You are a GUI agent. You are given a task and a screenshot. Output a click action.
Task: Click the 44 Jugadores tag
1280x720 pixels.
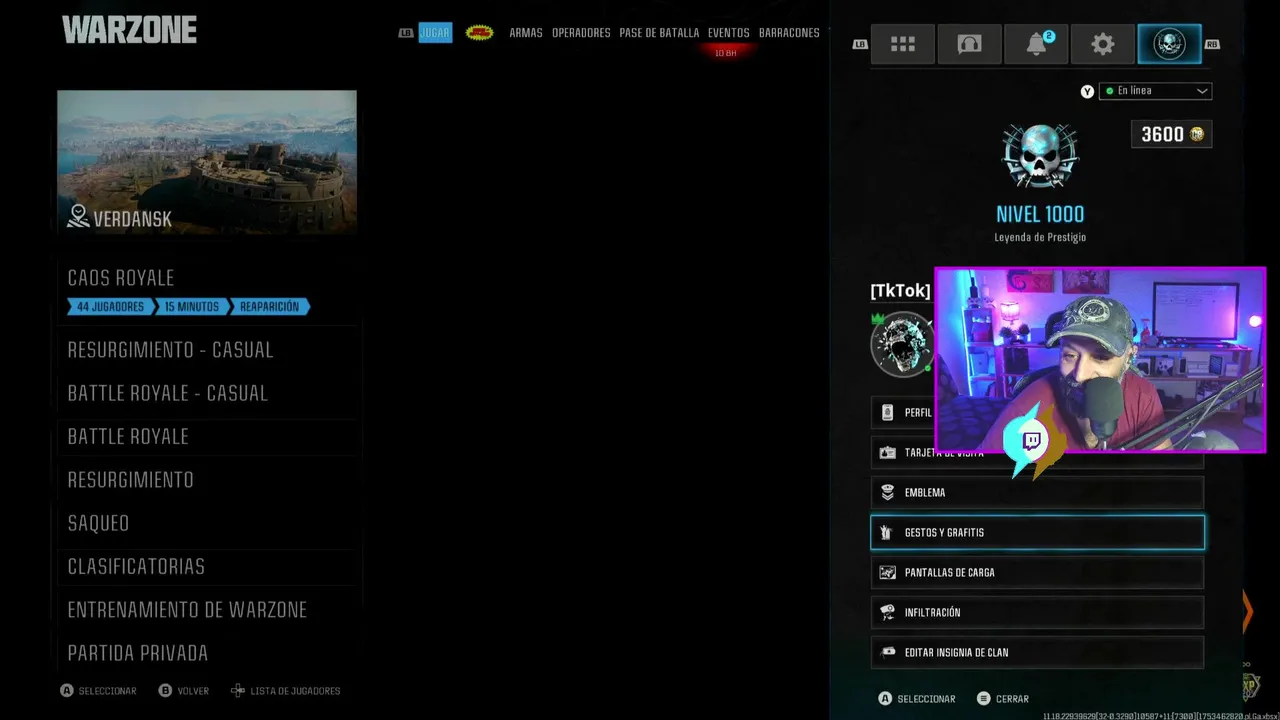(110, 307)
